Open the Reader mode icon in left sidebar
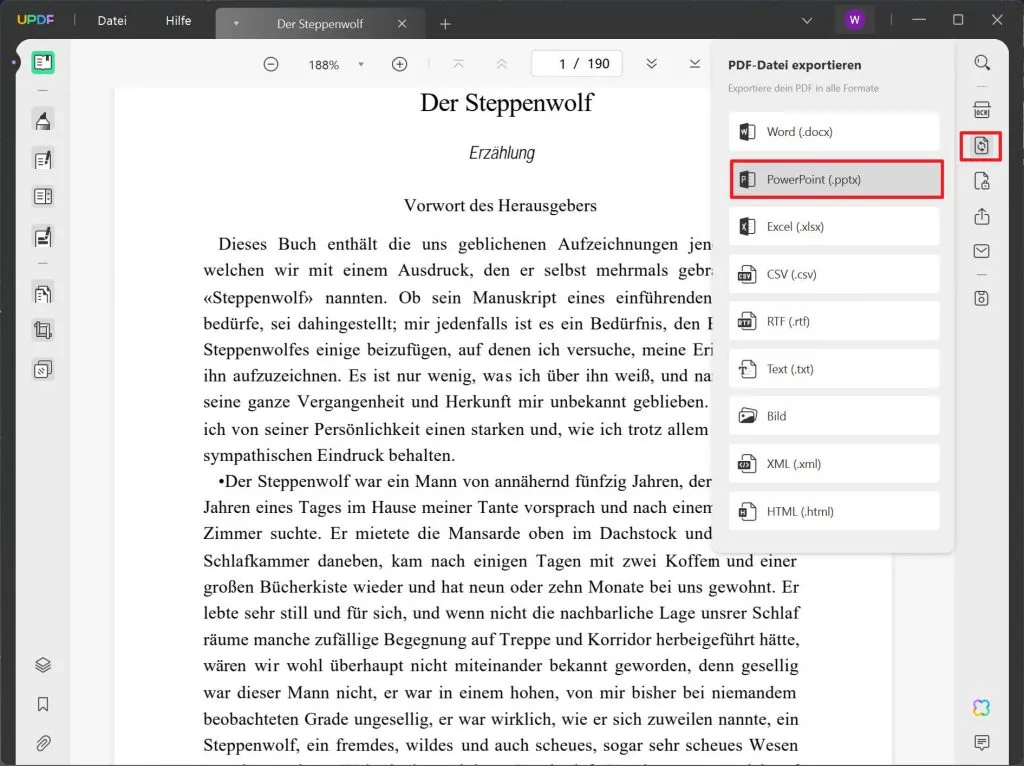 click(x=43, y=63)
